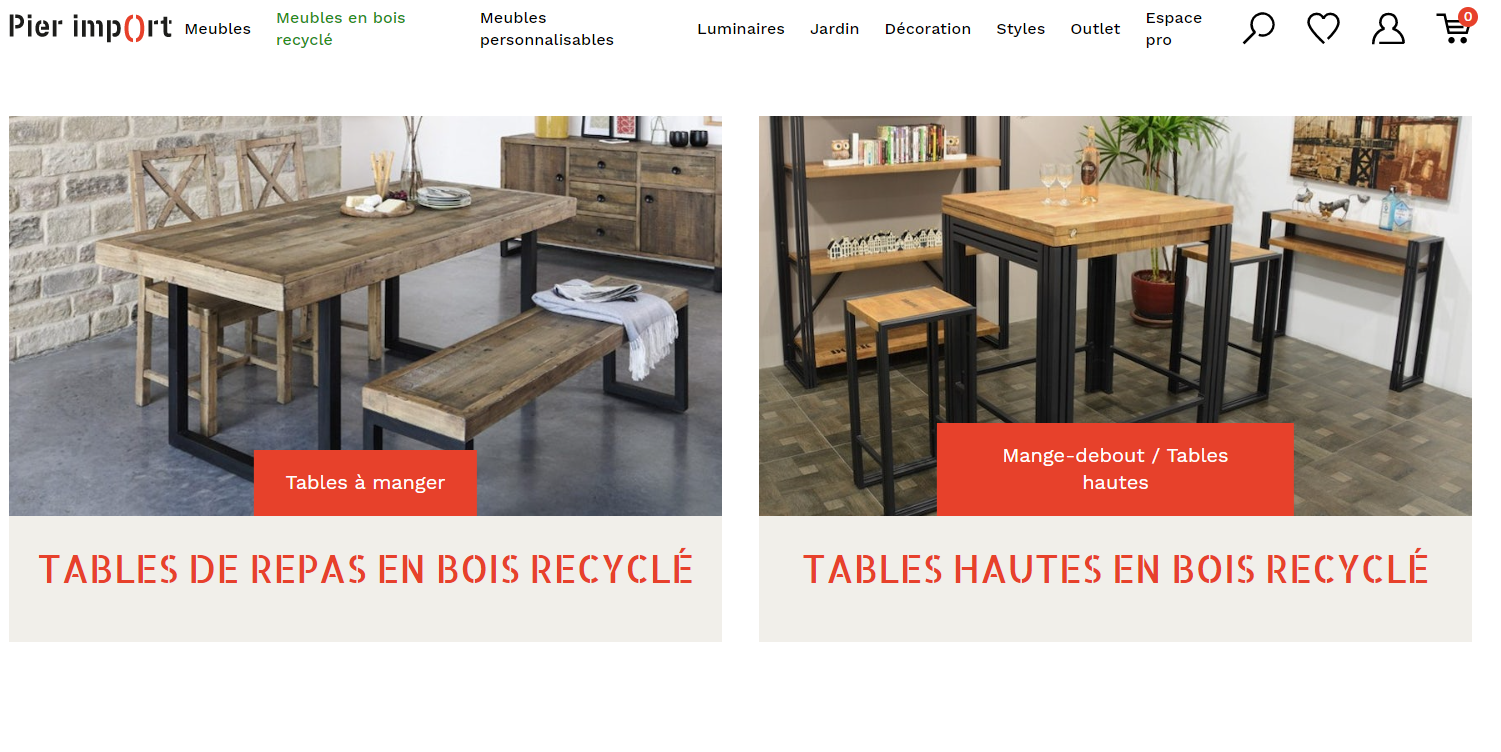The image size is (1501, 752).
Task: Open Tables de repas en bois recyclé heading
Action: click(x=366, y=569)
